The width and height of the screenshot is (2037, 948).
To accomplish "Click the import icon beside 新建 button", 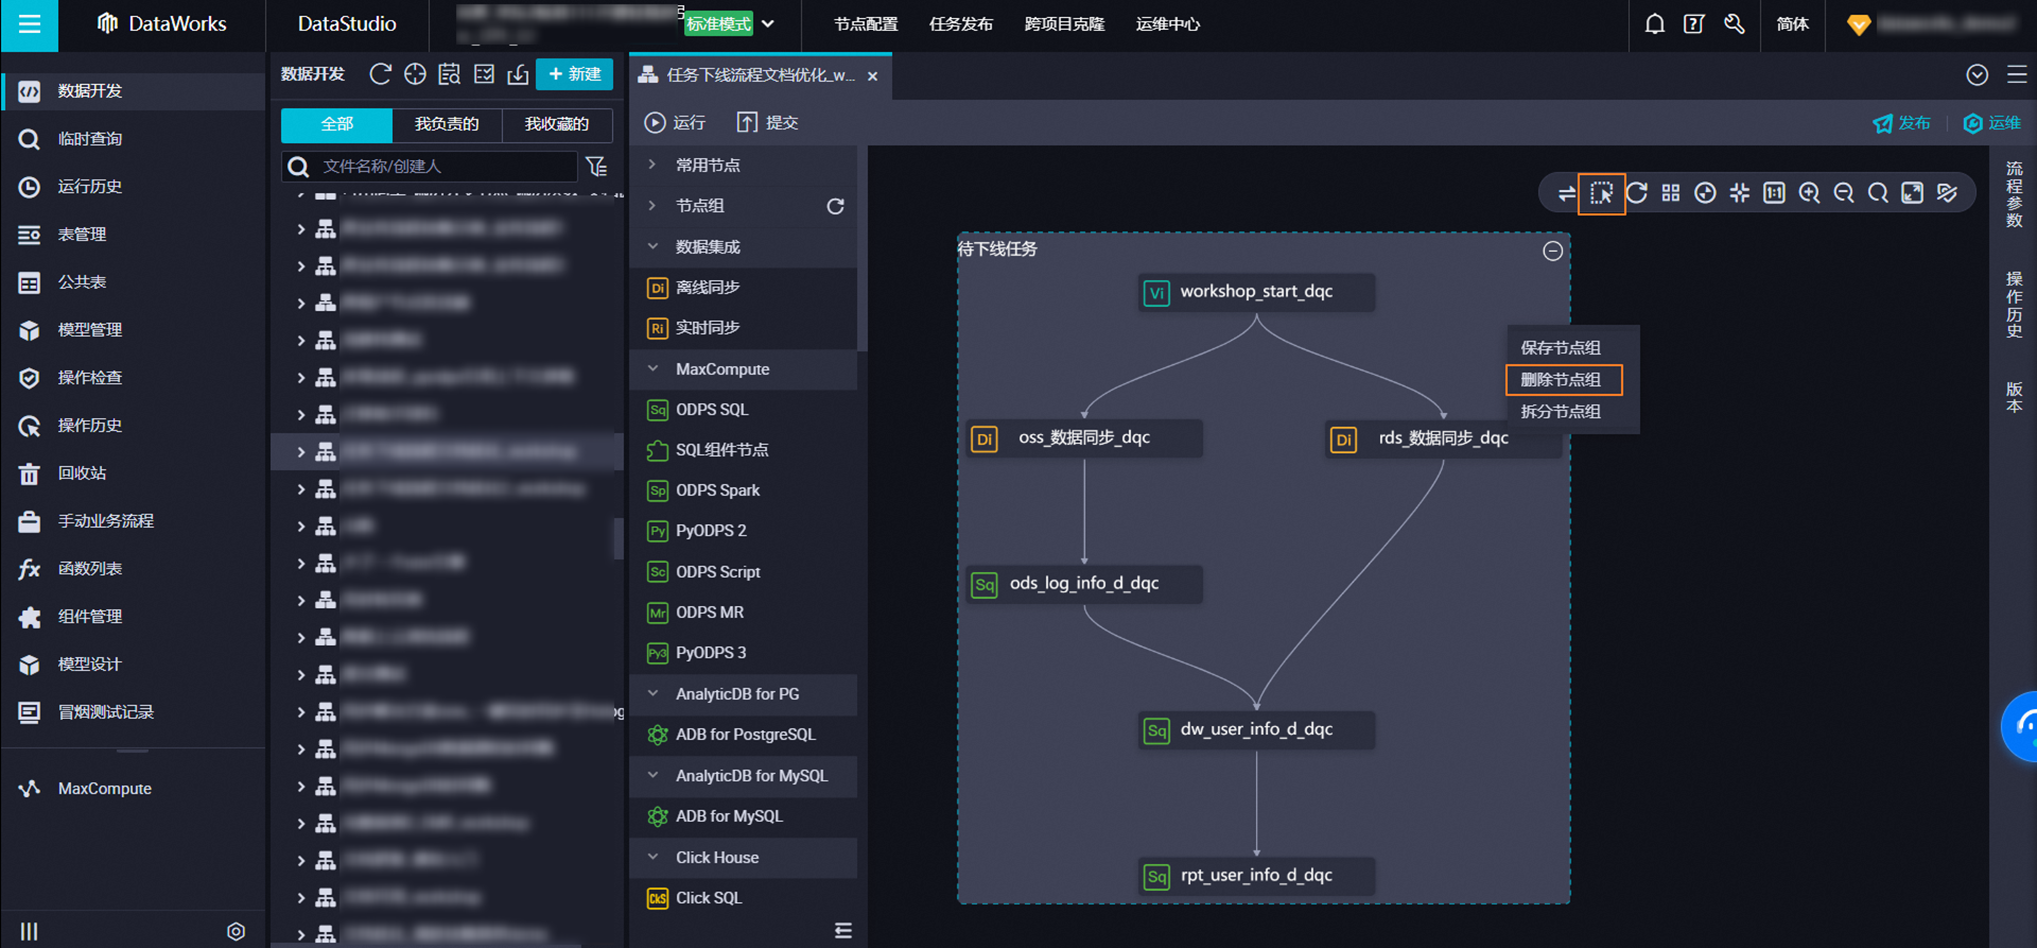I will pos(518,75).
